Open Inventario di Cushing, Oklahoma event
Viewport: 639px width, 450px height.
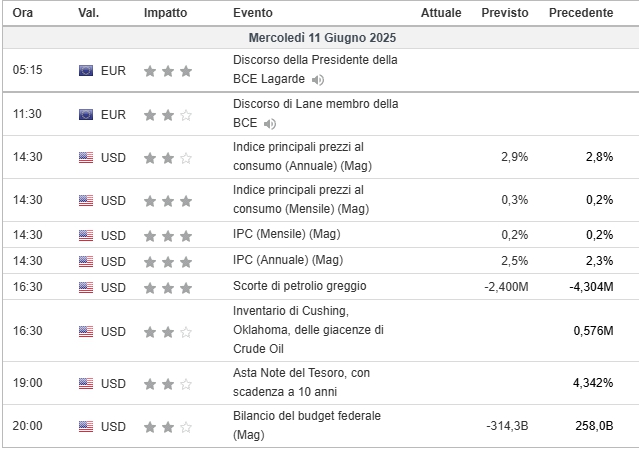coord(308,330)
